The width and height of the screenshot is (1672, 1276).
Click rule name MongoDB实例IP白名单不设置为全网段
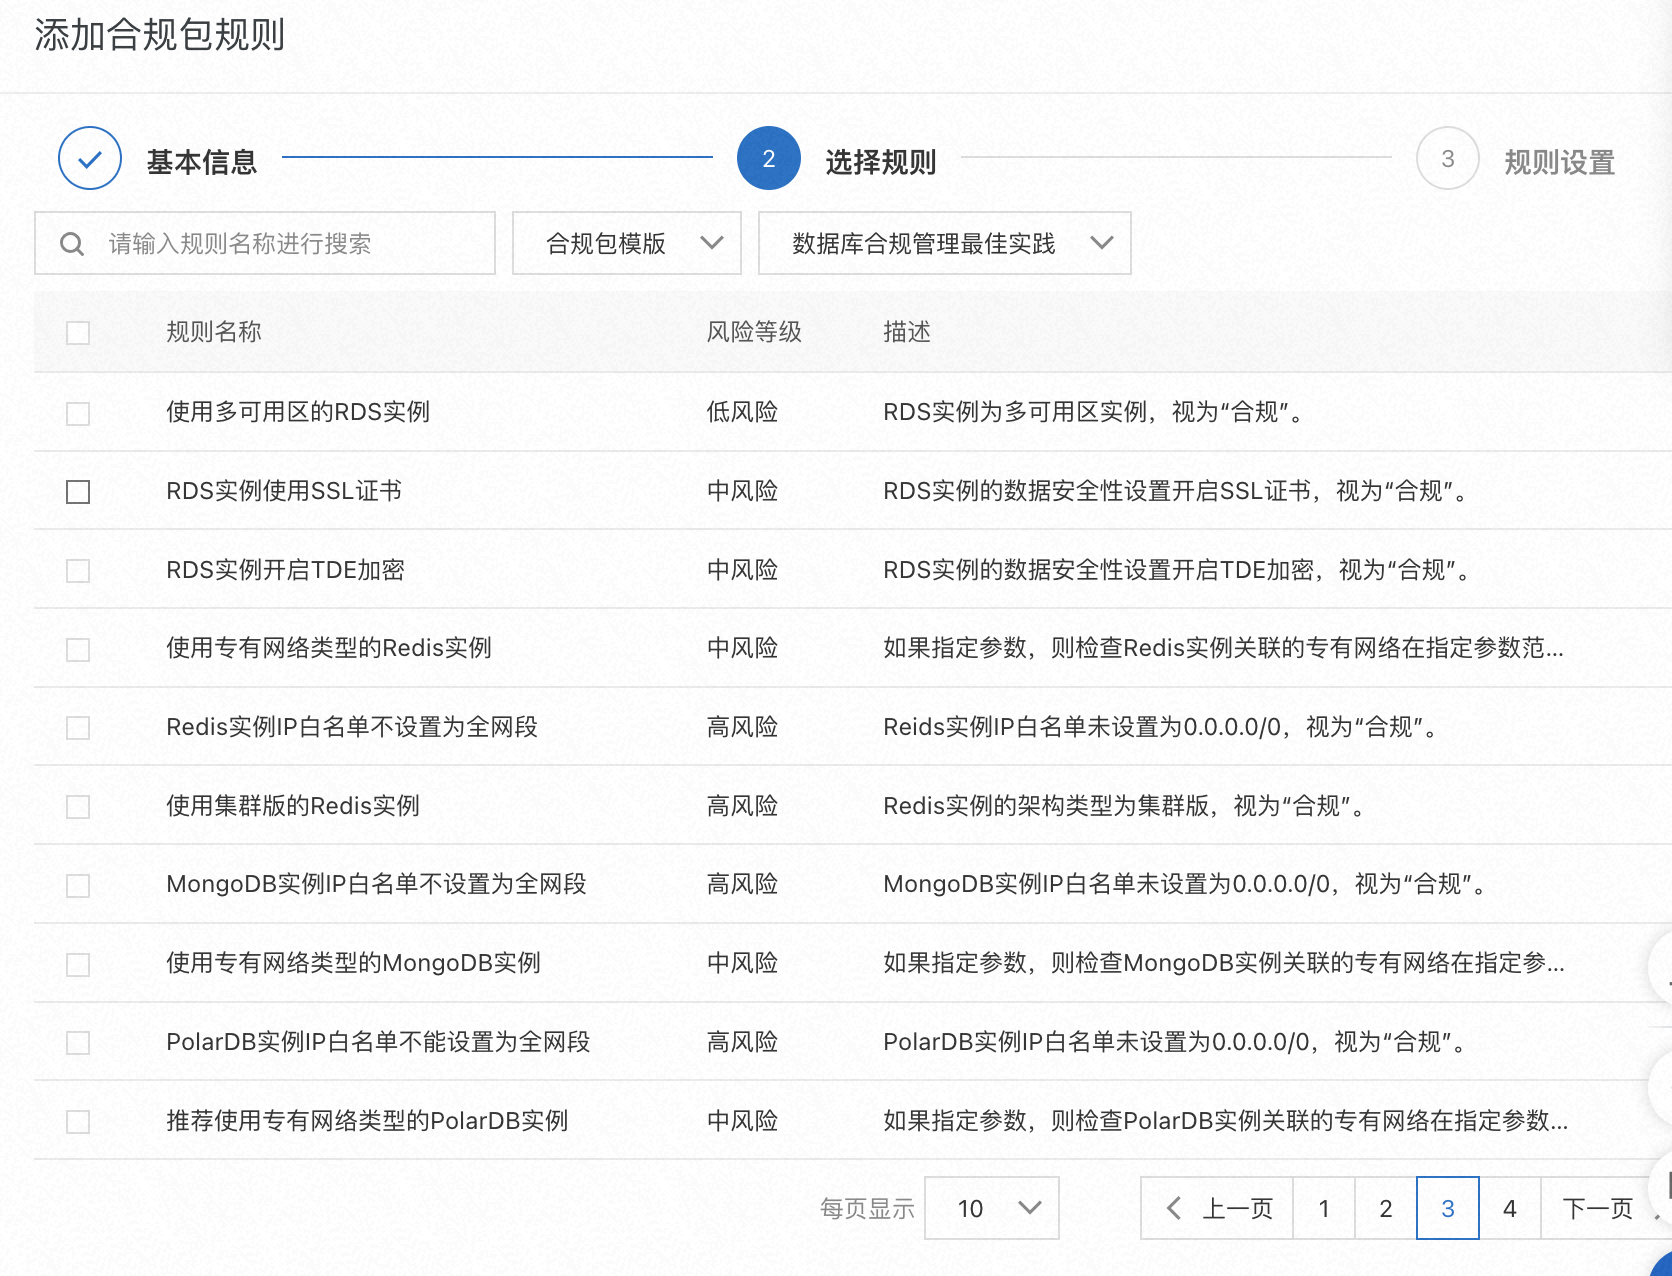376,884
